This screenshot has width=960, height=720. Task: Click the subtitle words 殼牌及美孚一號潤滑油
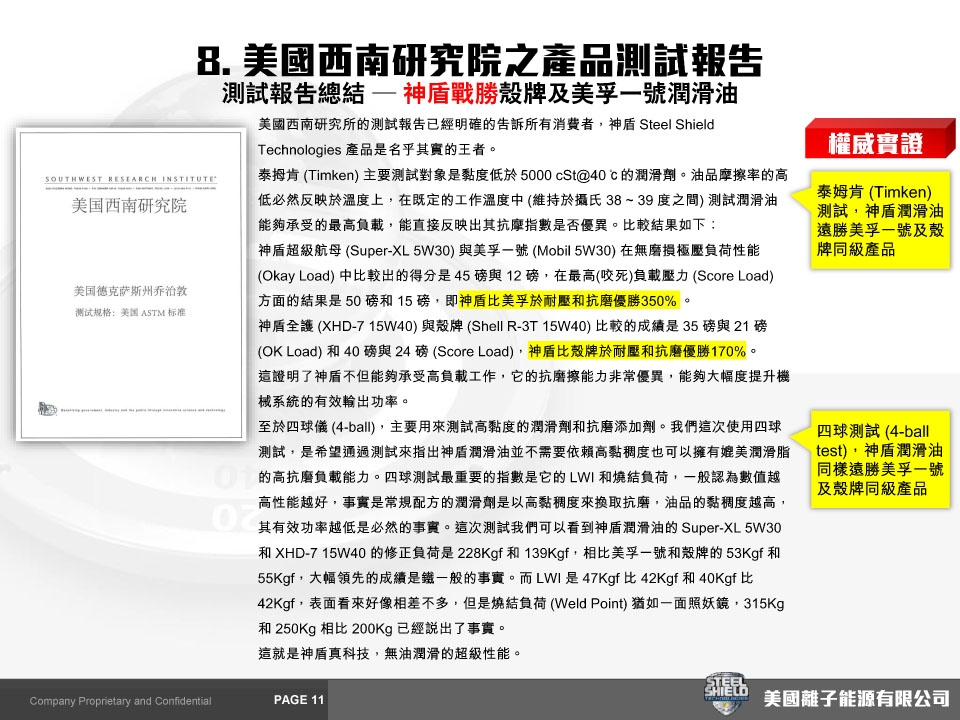(618, 94)
